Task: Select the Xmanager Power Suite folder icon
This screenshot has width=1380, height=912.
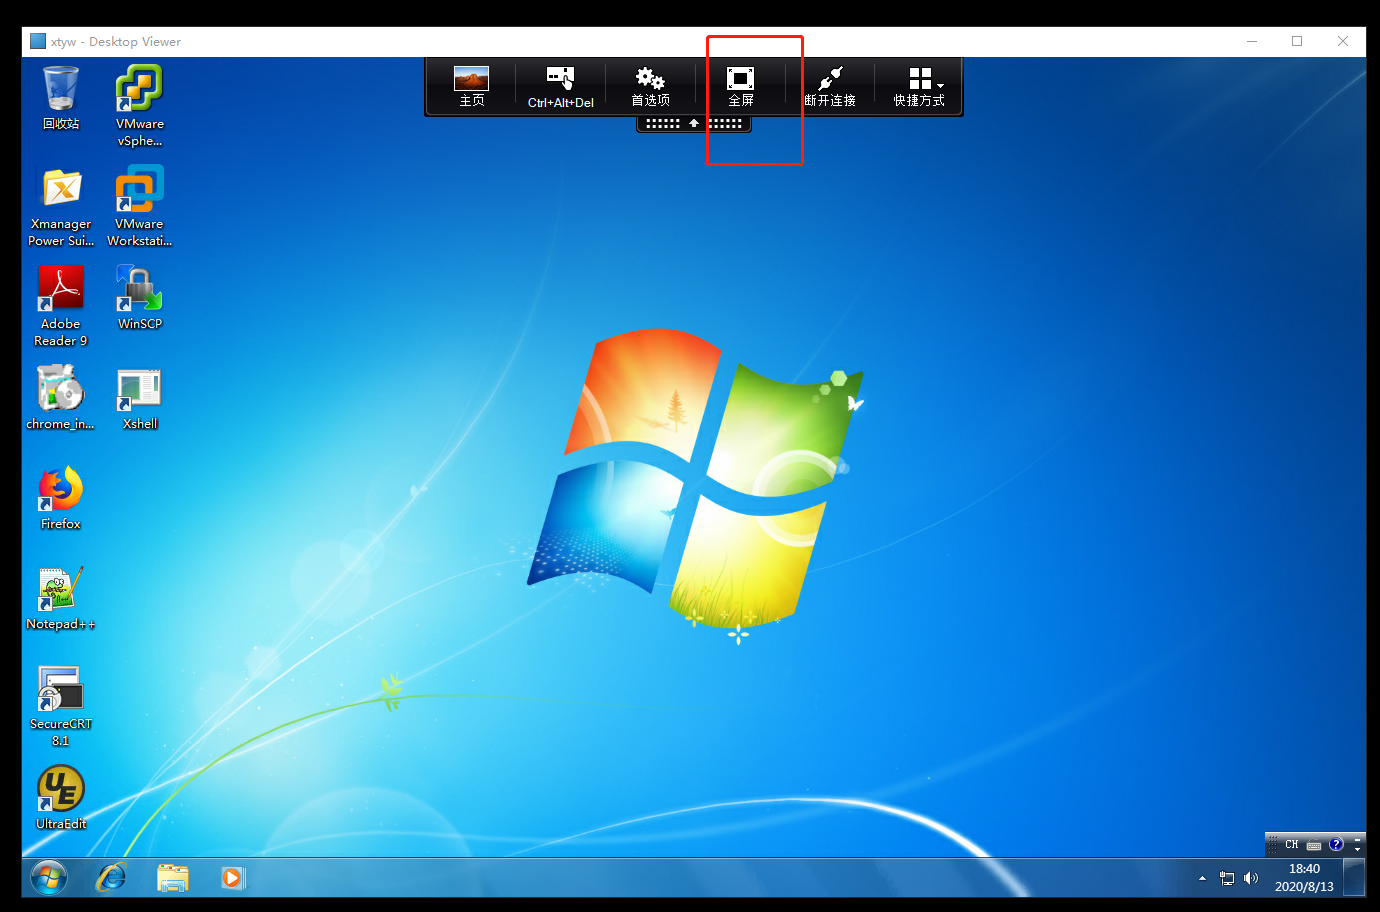Action: point(61,206)
